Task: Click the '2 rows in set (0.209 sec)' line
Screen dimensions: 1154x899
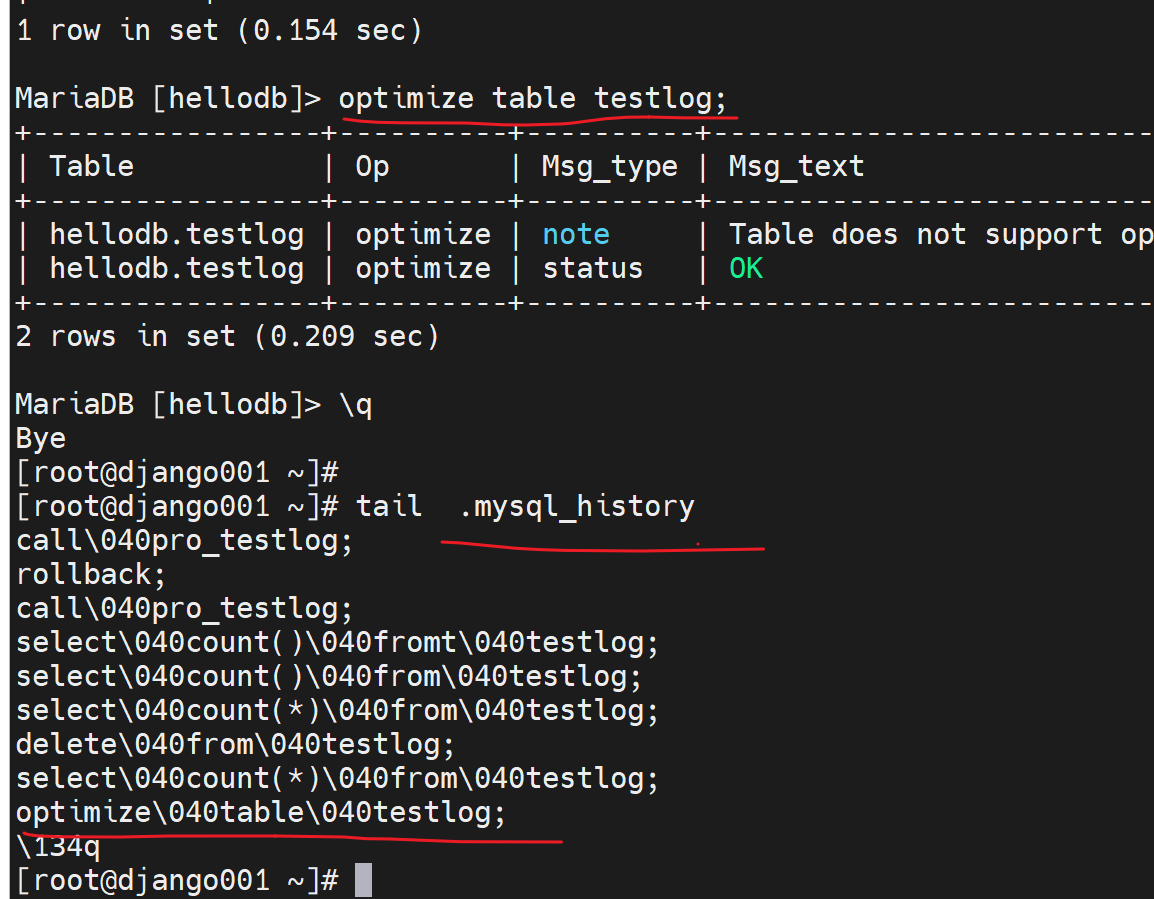Action: click(x=227, y=336)
